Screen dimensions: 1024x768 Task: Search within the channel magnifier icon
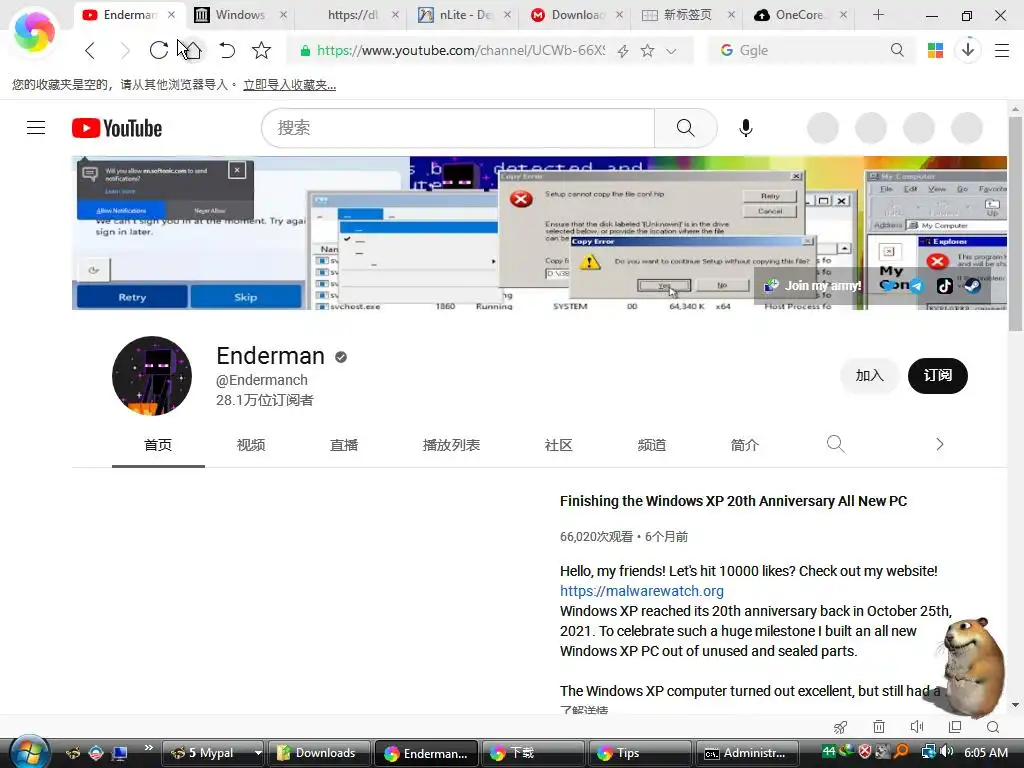point(835,444)
